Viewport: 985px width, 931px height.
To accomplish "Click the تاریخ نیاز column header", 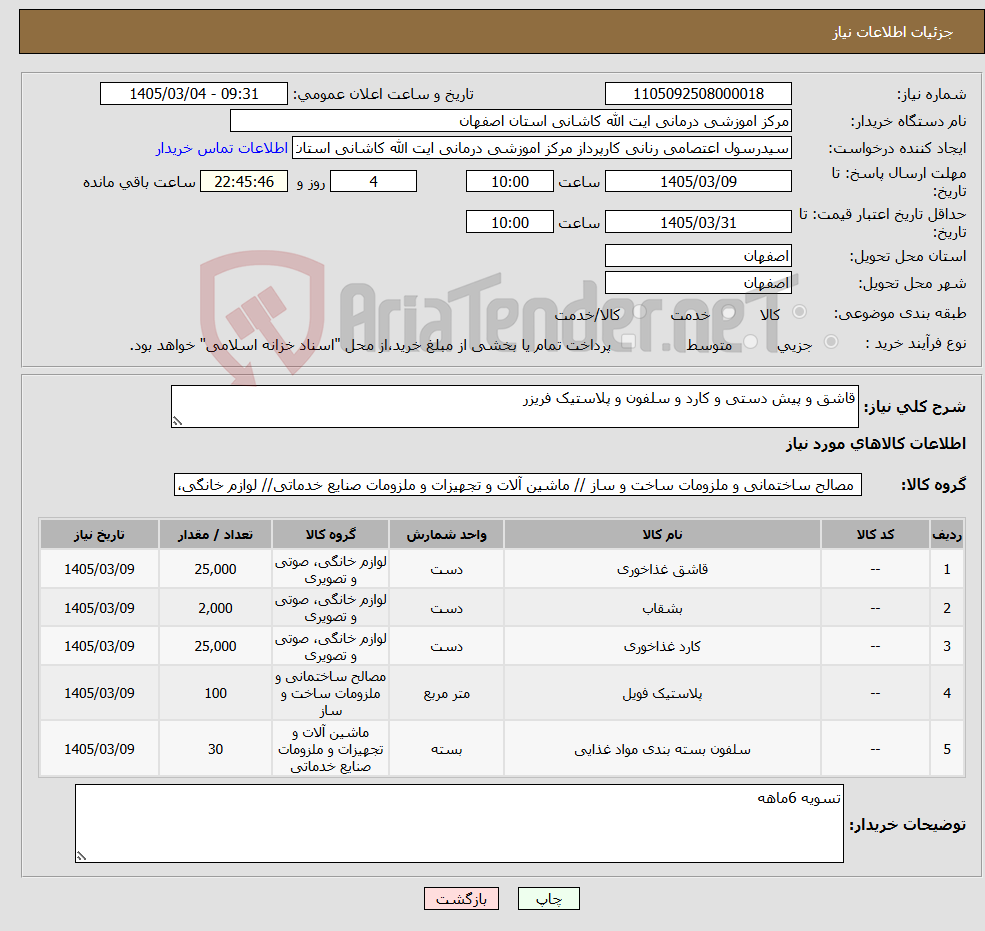I will coord(99,535).
